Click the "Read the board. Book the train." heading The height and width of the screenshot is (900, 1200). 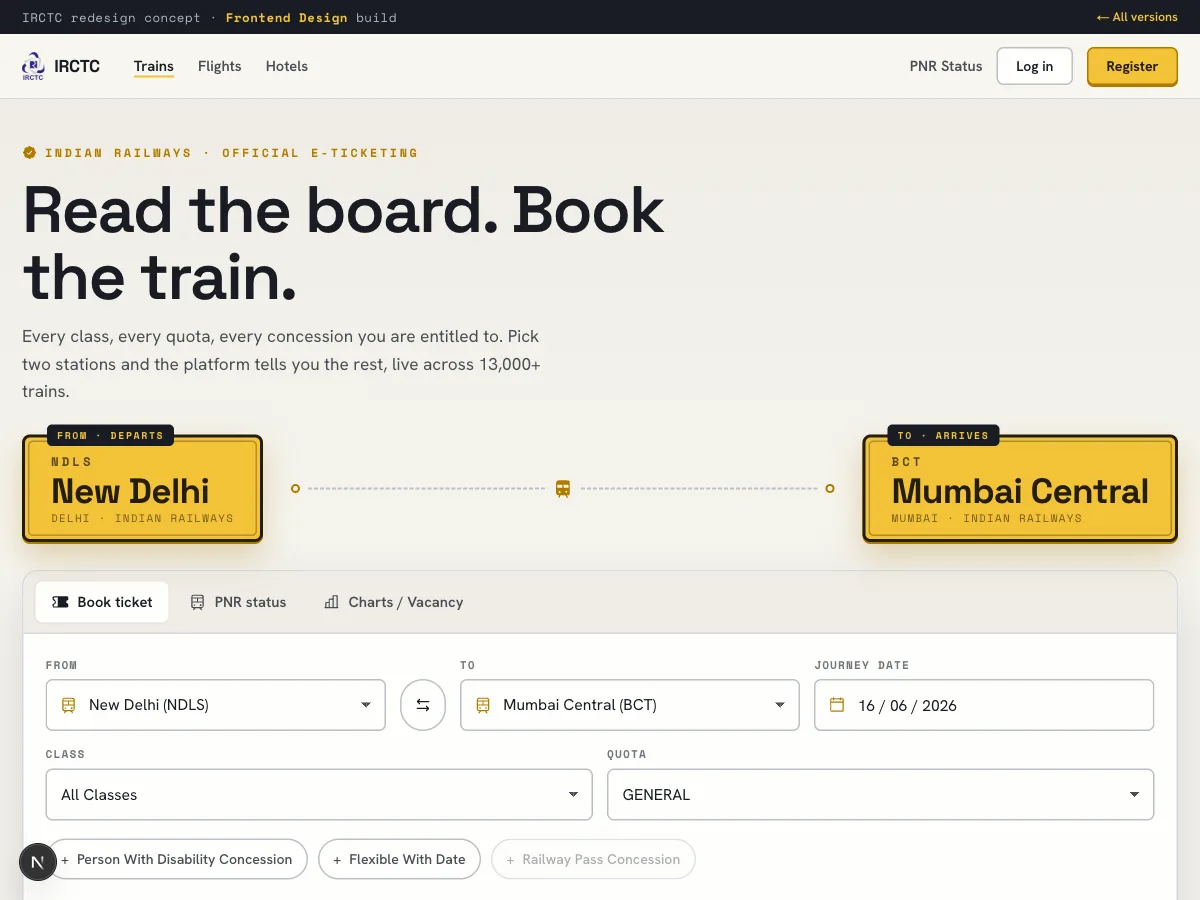tap(343, 243)
